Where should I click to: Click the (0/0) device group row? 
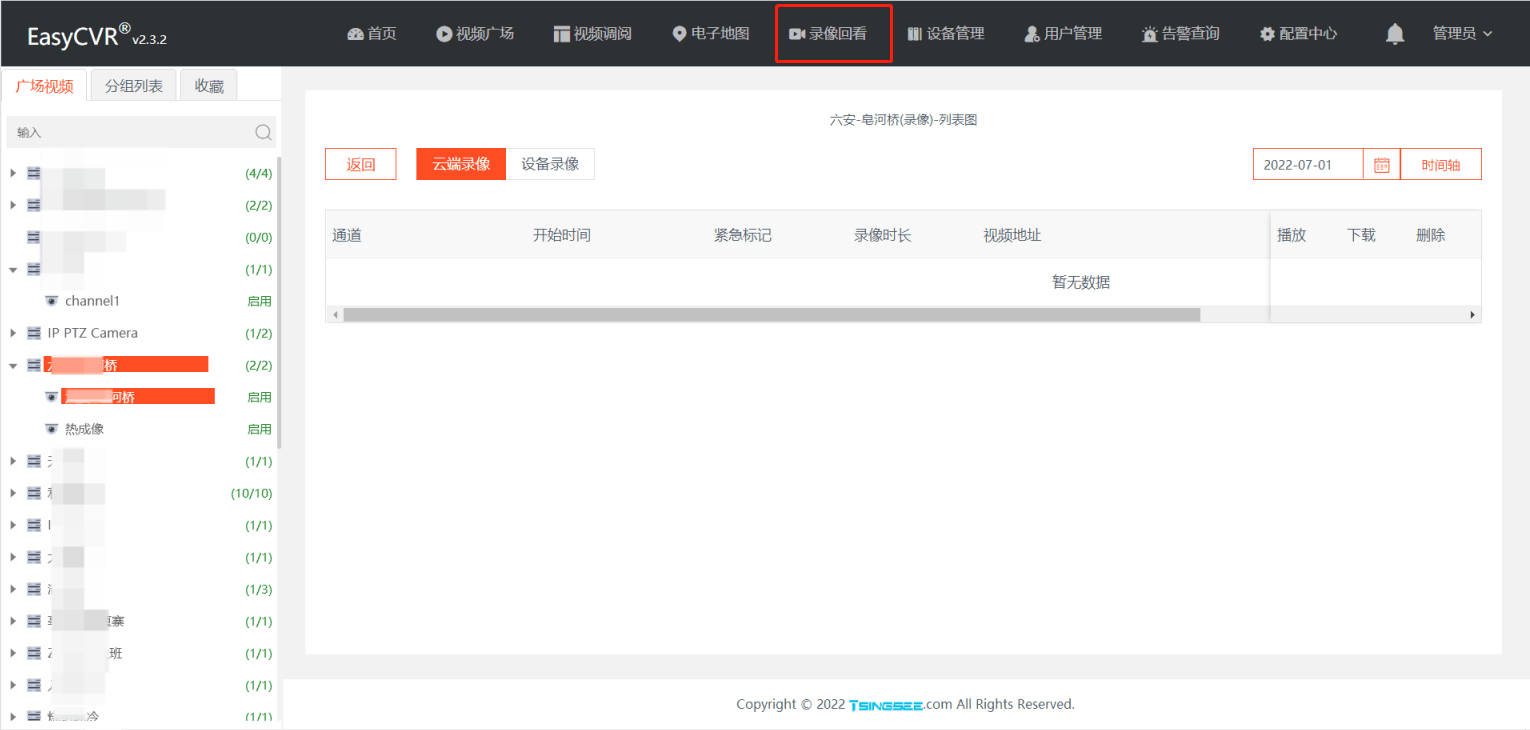click(x=140, y=237)
